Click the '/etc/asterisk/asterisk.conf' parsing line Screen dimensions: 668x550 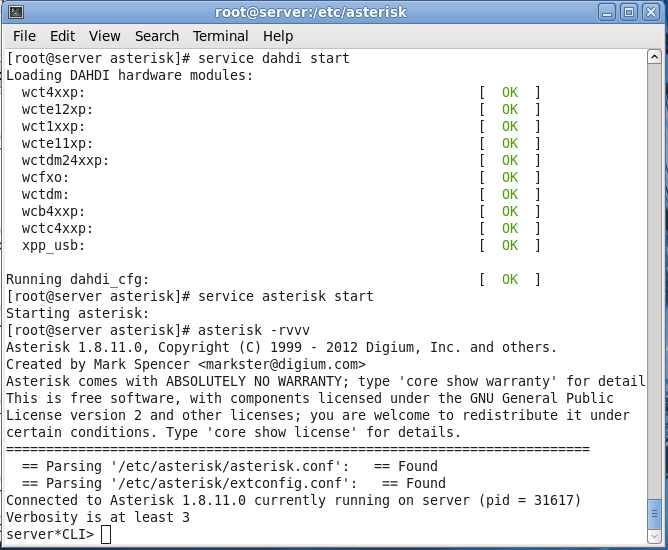point(230,466)
